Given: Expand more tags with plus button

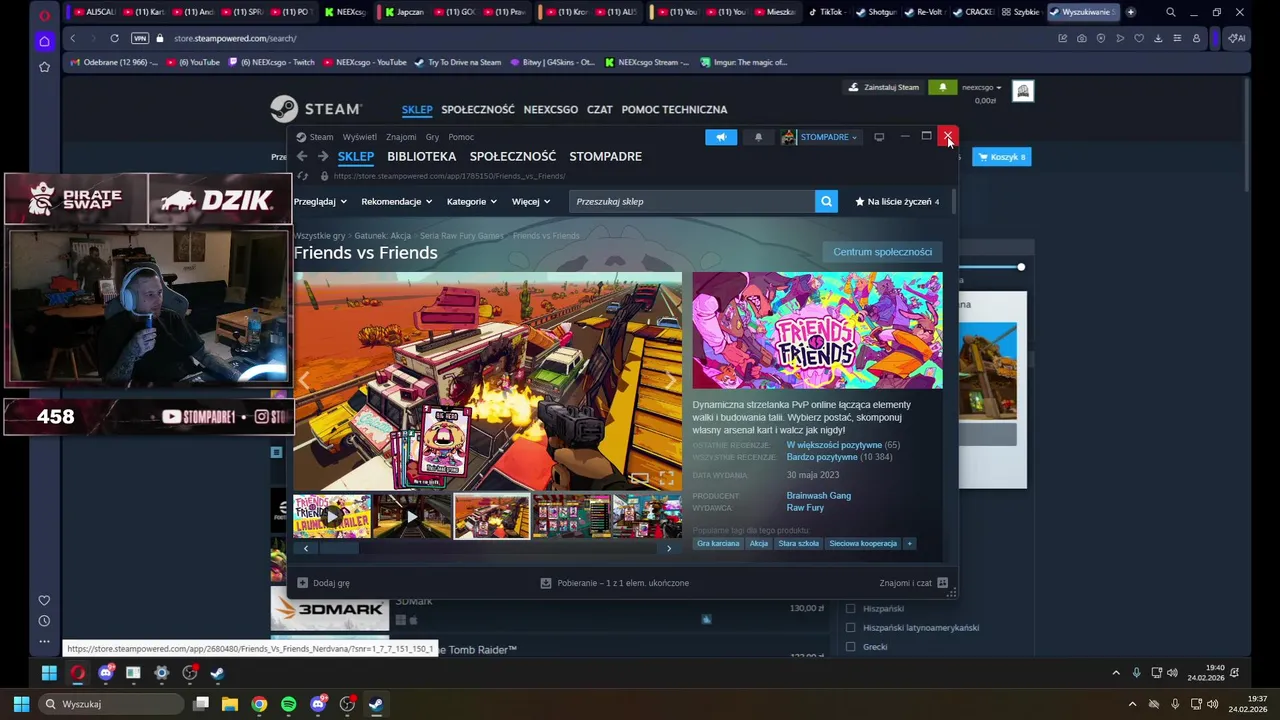Looking at the screenshot, I should coord(909,543).
